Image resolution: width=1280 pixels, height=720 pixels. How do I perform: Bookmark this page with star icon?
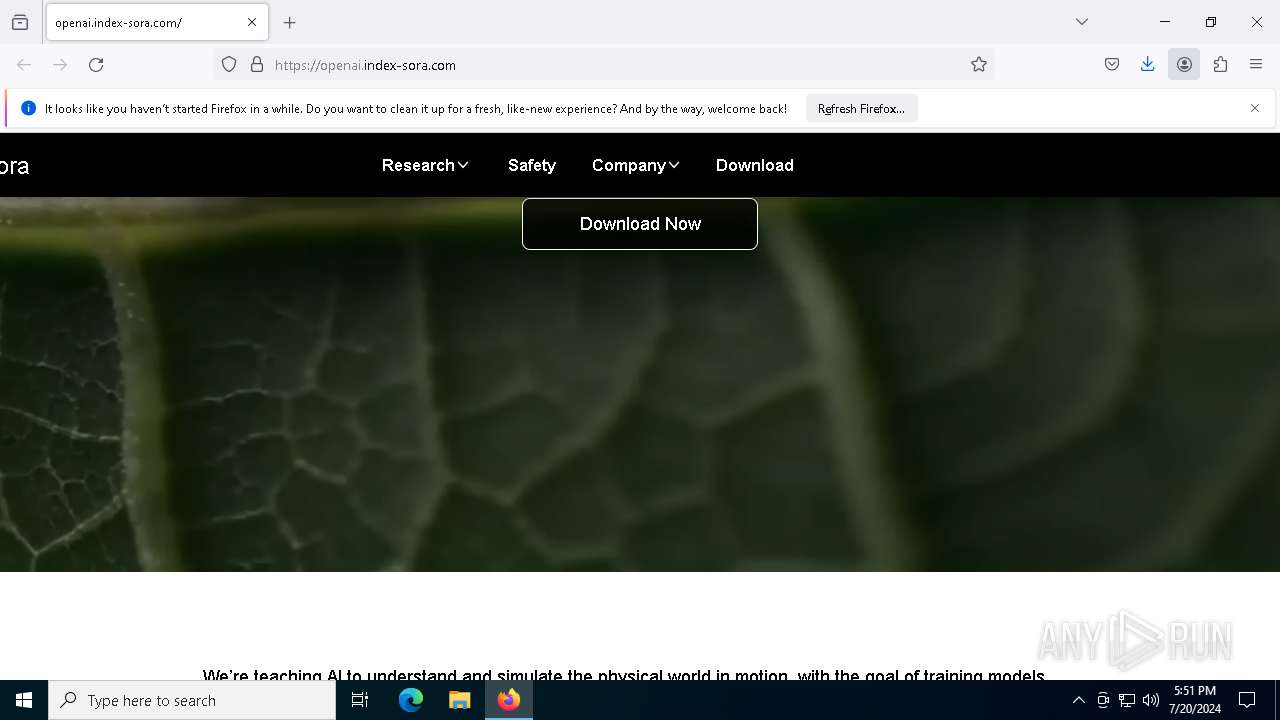point(979,65)
